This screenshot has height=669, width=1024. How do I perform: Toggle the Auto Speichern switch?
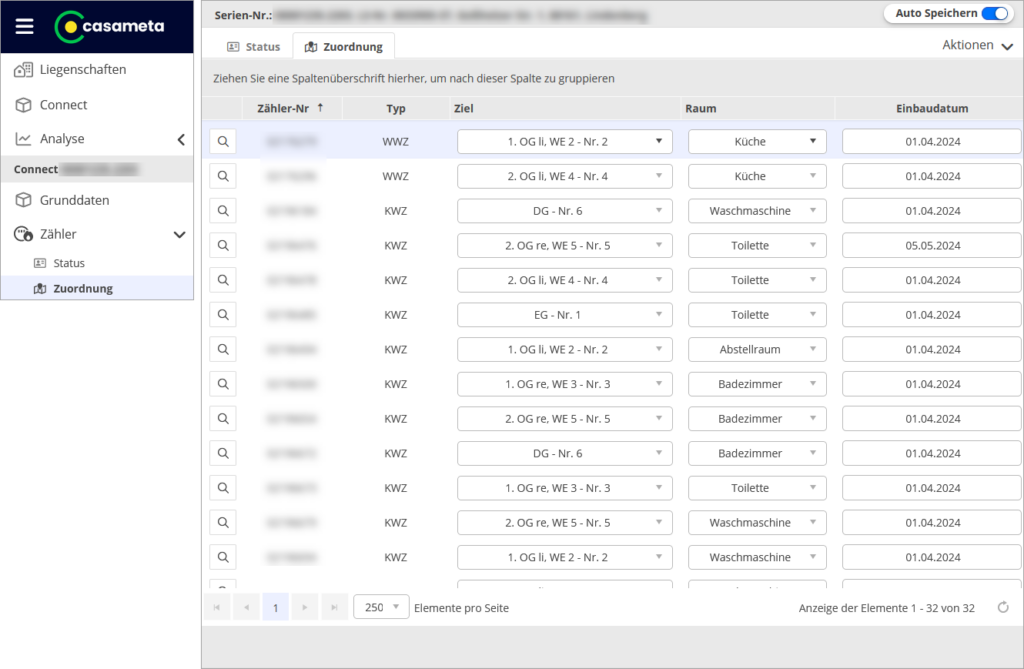click(995, 14)
